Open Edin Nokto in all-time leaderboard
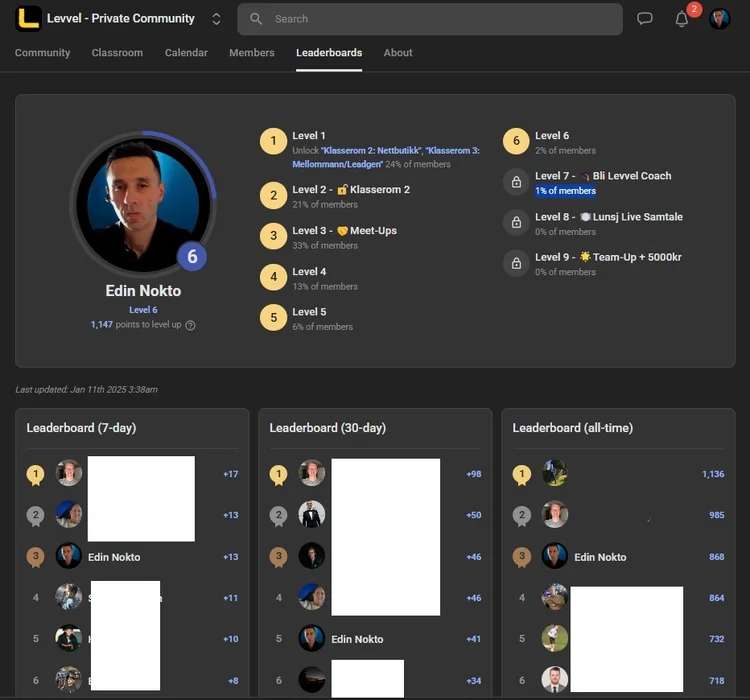 tap(600, 557)
